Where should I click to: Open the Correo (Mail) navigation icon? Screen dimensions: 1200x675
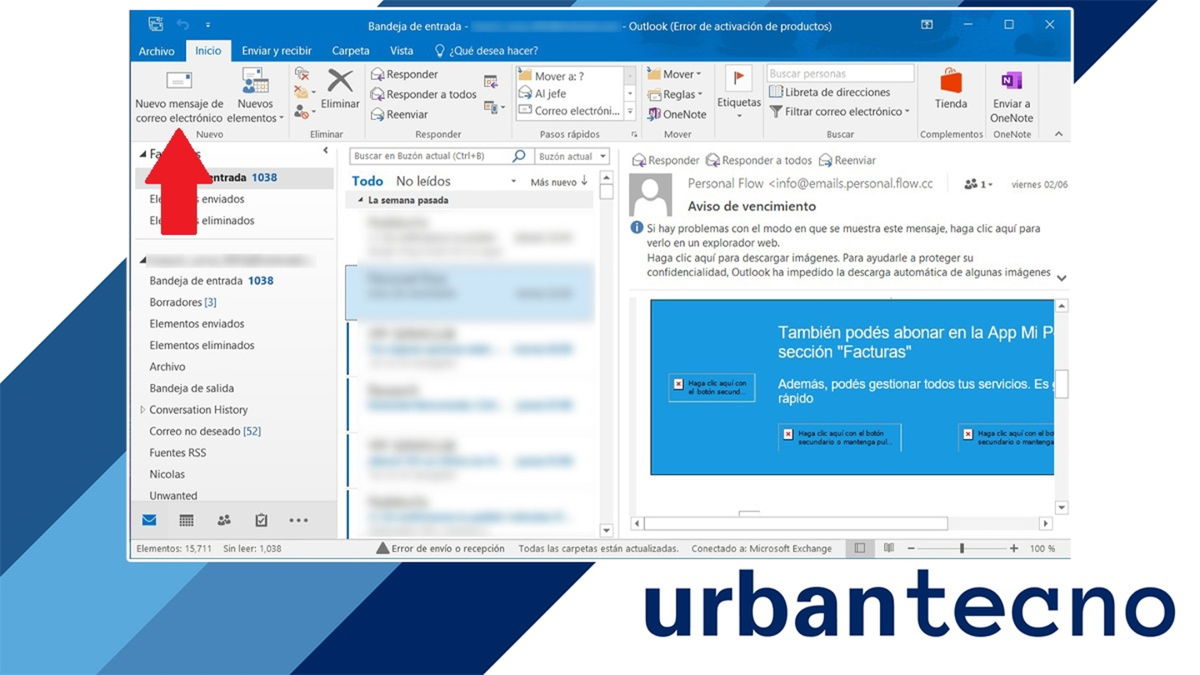pos(151,519)
